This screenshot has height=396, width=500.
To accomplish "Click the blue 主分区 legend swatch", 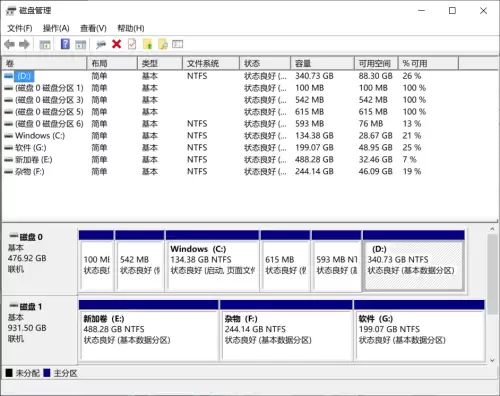I will 47,373.
